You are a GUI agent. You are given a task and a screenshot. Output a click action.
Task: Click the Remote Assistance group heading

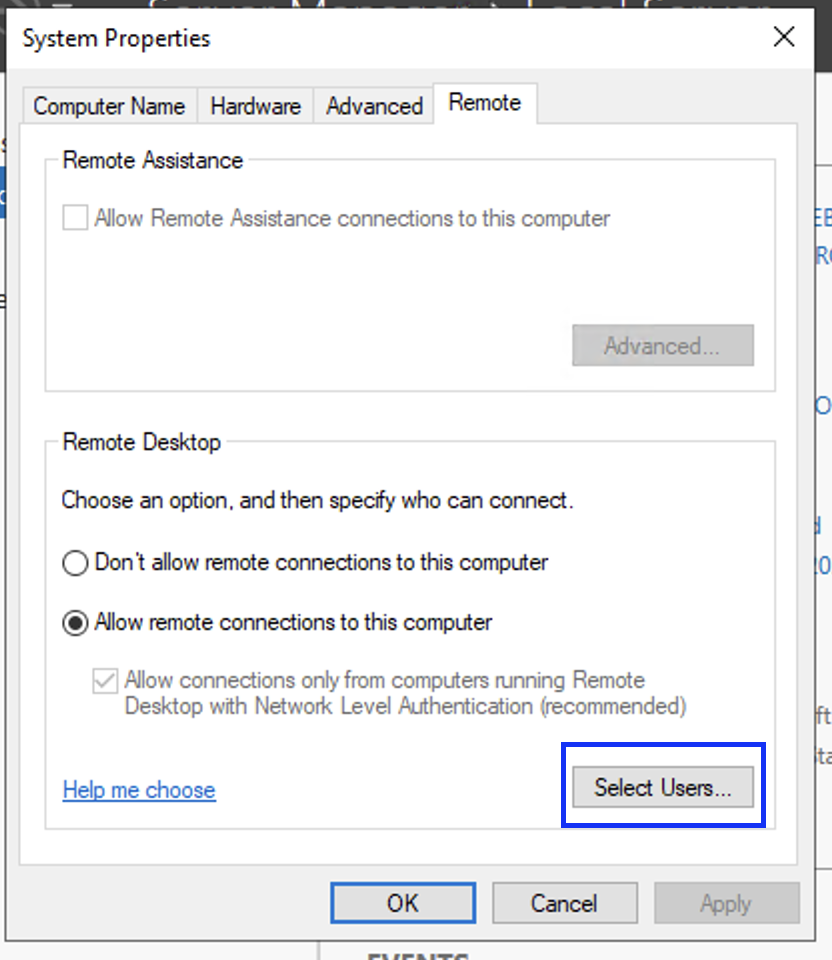click(153, 160)
